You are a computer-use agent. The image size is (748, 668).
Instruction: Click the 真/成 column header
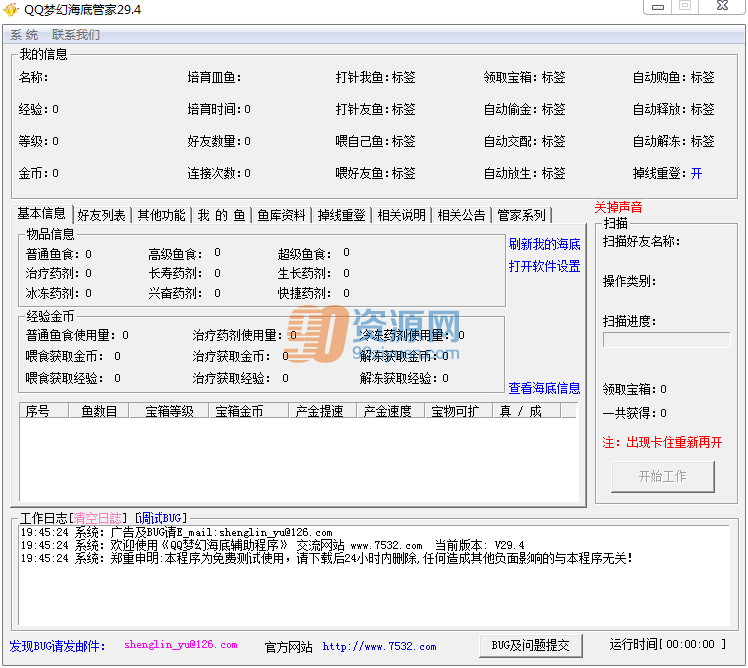[526, 411]
